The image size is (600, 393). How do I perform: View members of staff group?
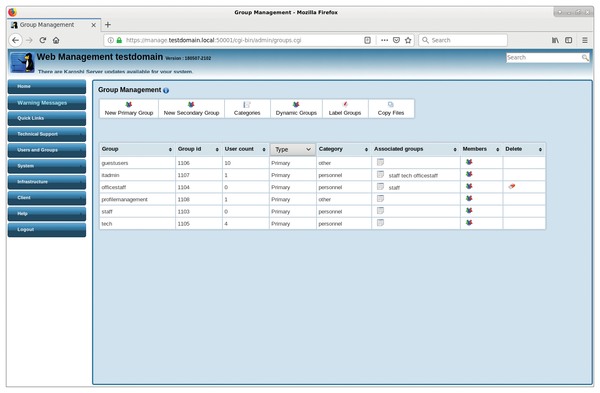469,211
